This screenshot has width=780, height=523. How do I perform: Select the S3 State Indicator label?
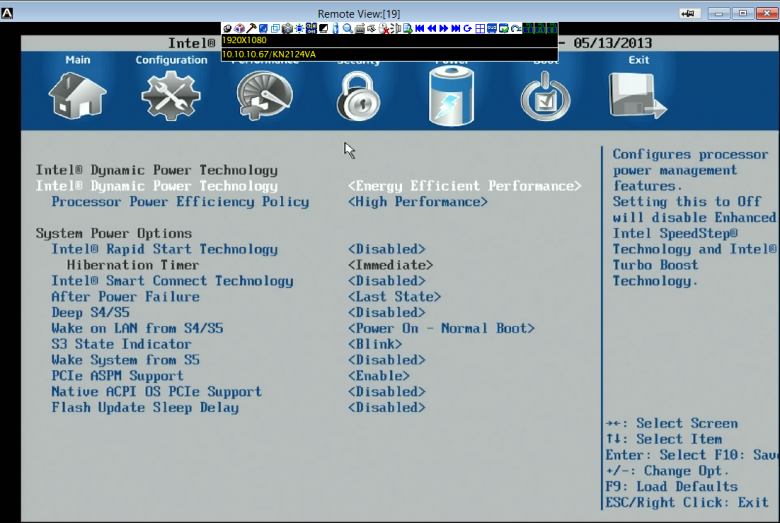tap(121, 344)
